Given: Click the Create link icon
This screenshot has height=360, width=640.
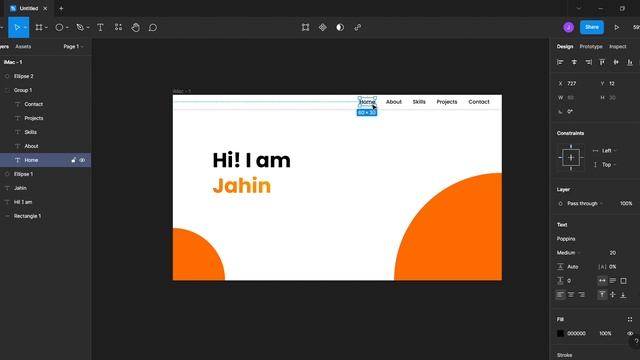Looking at the screenshot, I should 358,27.
